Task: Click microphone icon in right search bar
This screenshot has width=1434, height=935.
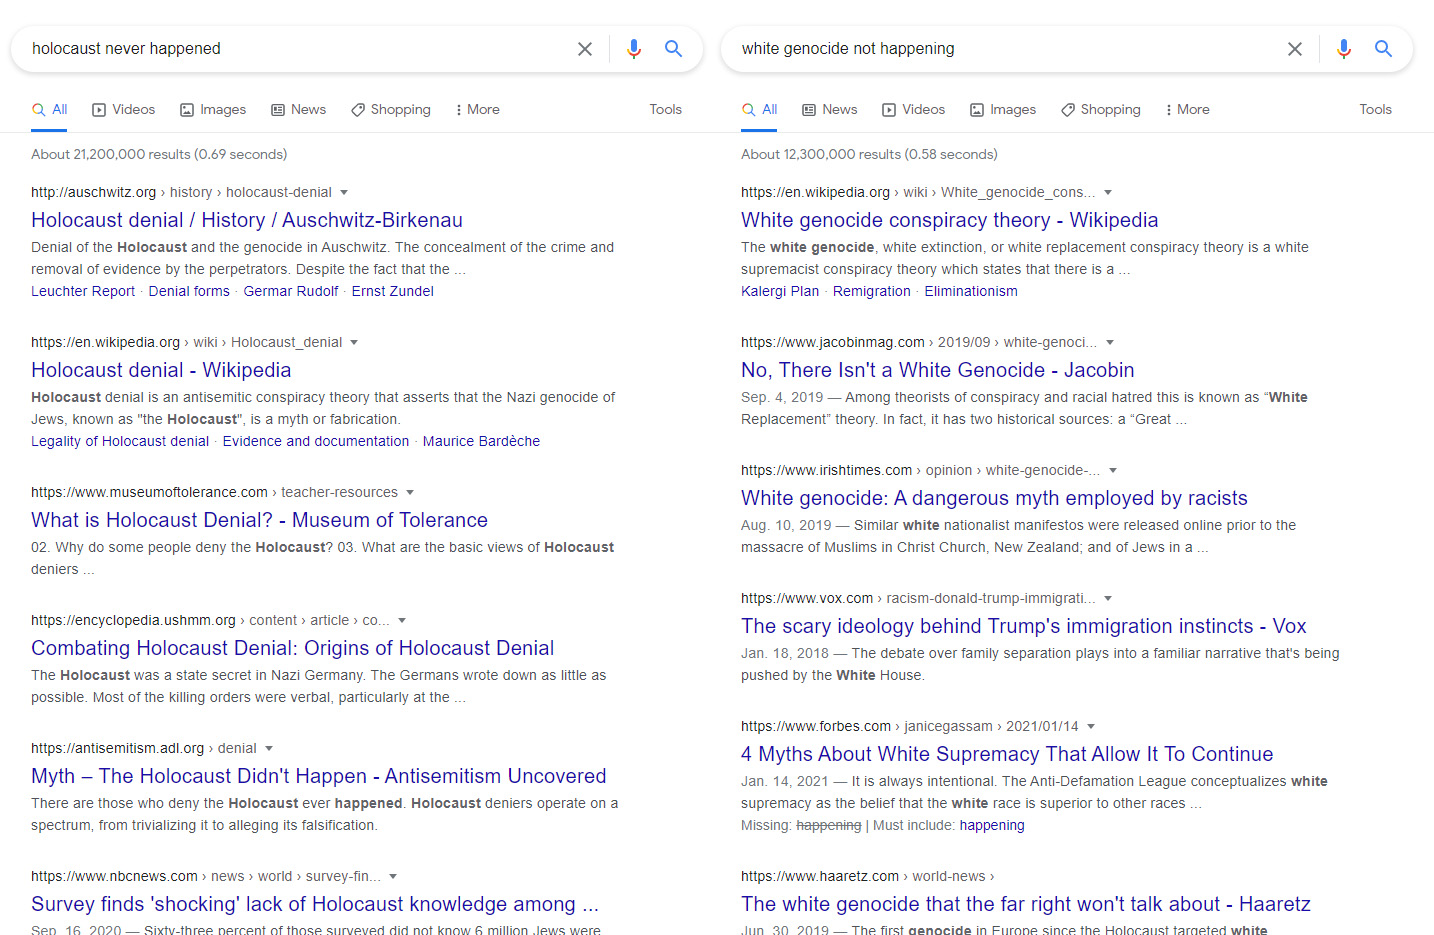Action: (1344, 49)
